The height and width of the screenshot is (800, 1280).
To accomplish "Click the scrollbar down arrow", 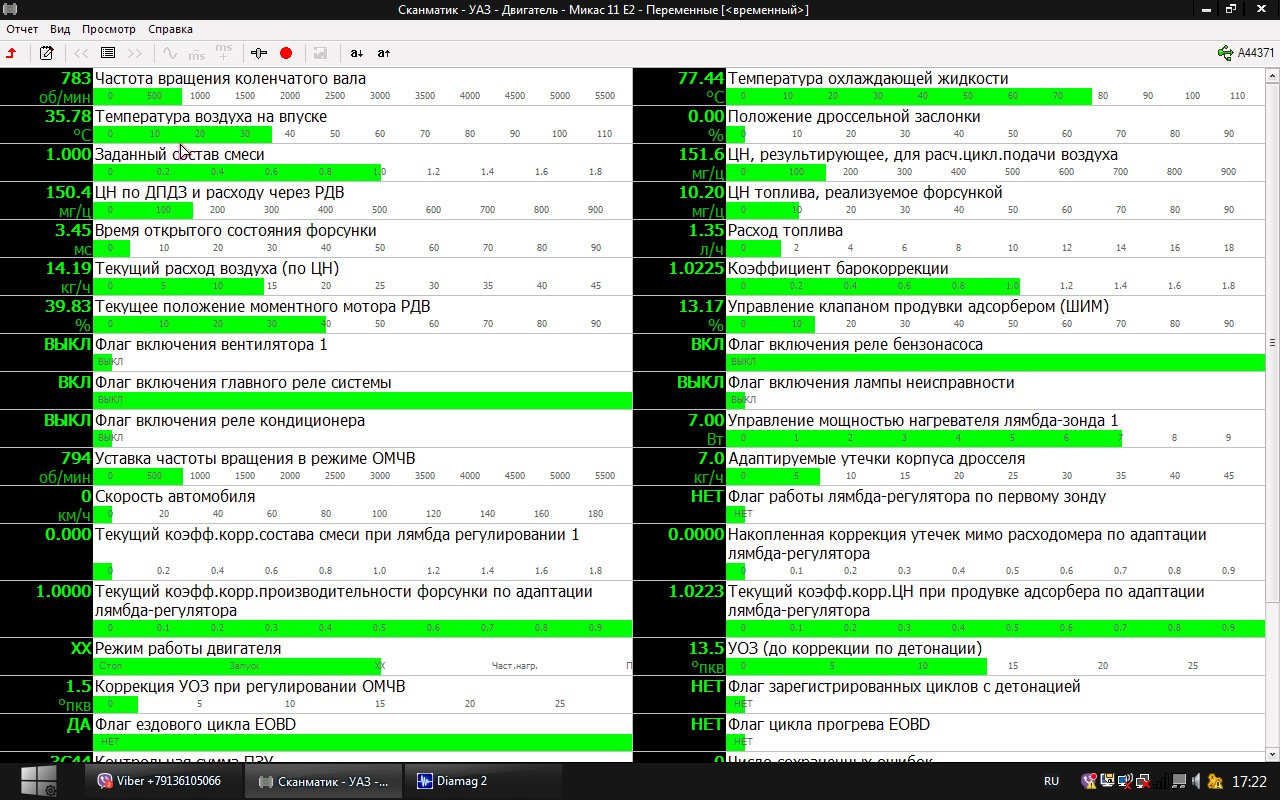I will coord(1272,754).
